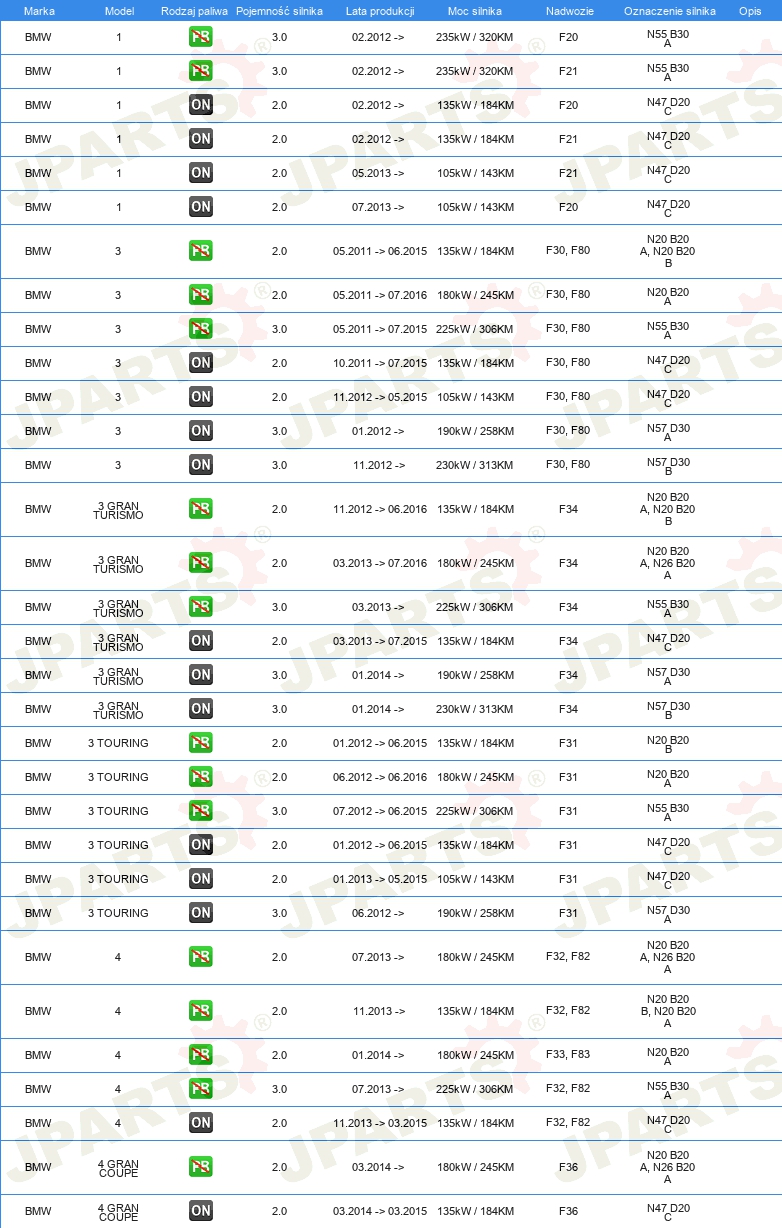
Task: Click the Opis column header
Action: [750, 11]
